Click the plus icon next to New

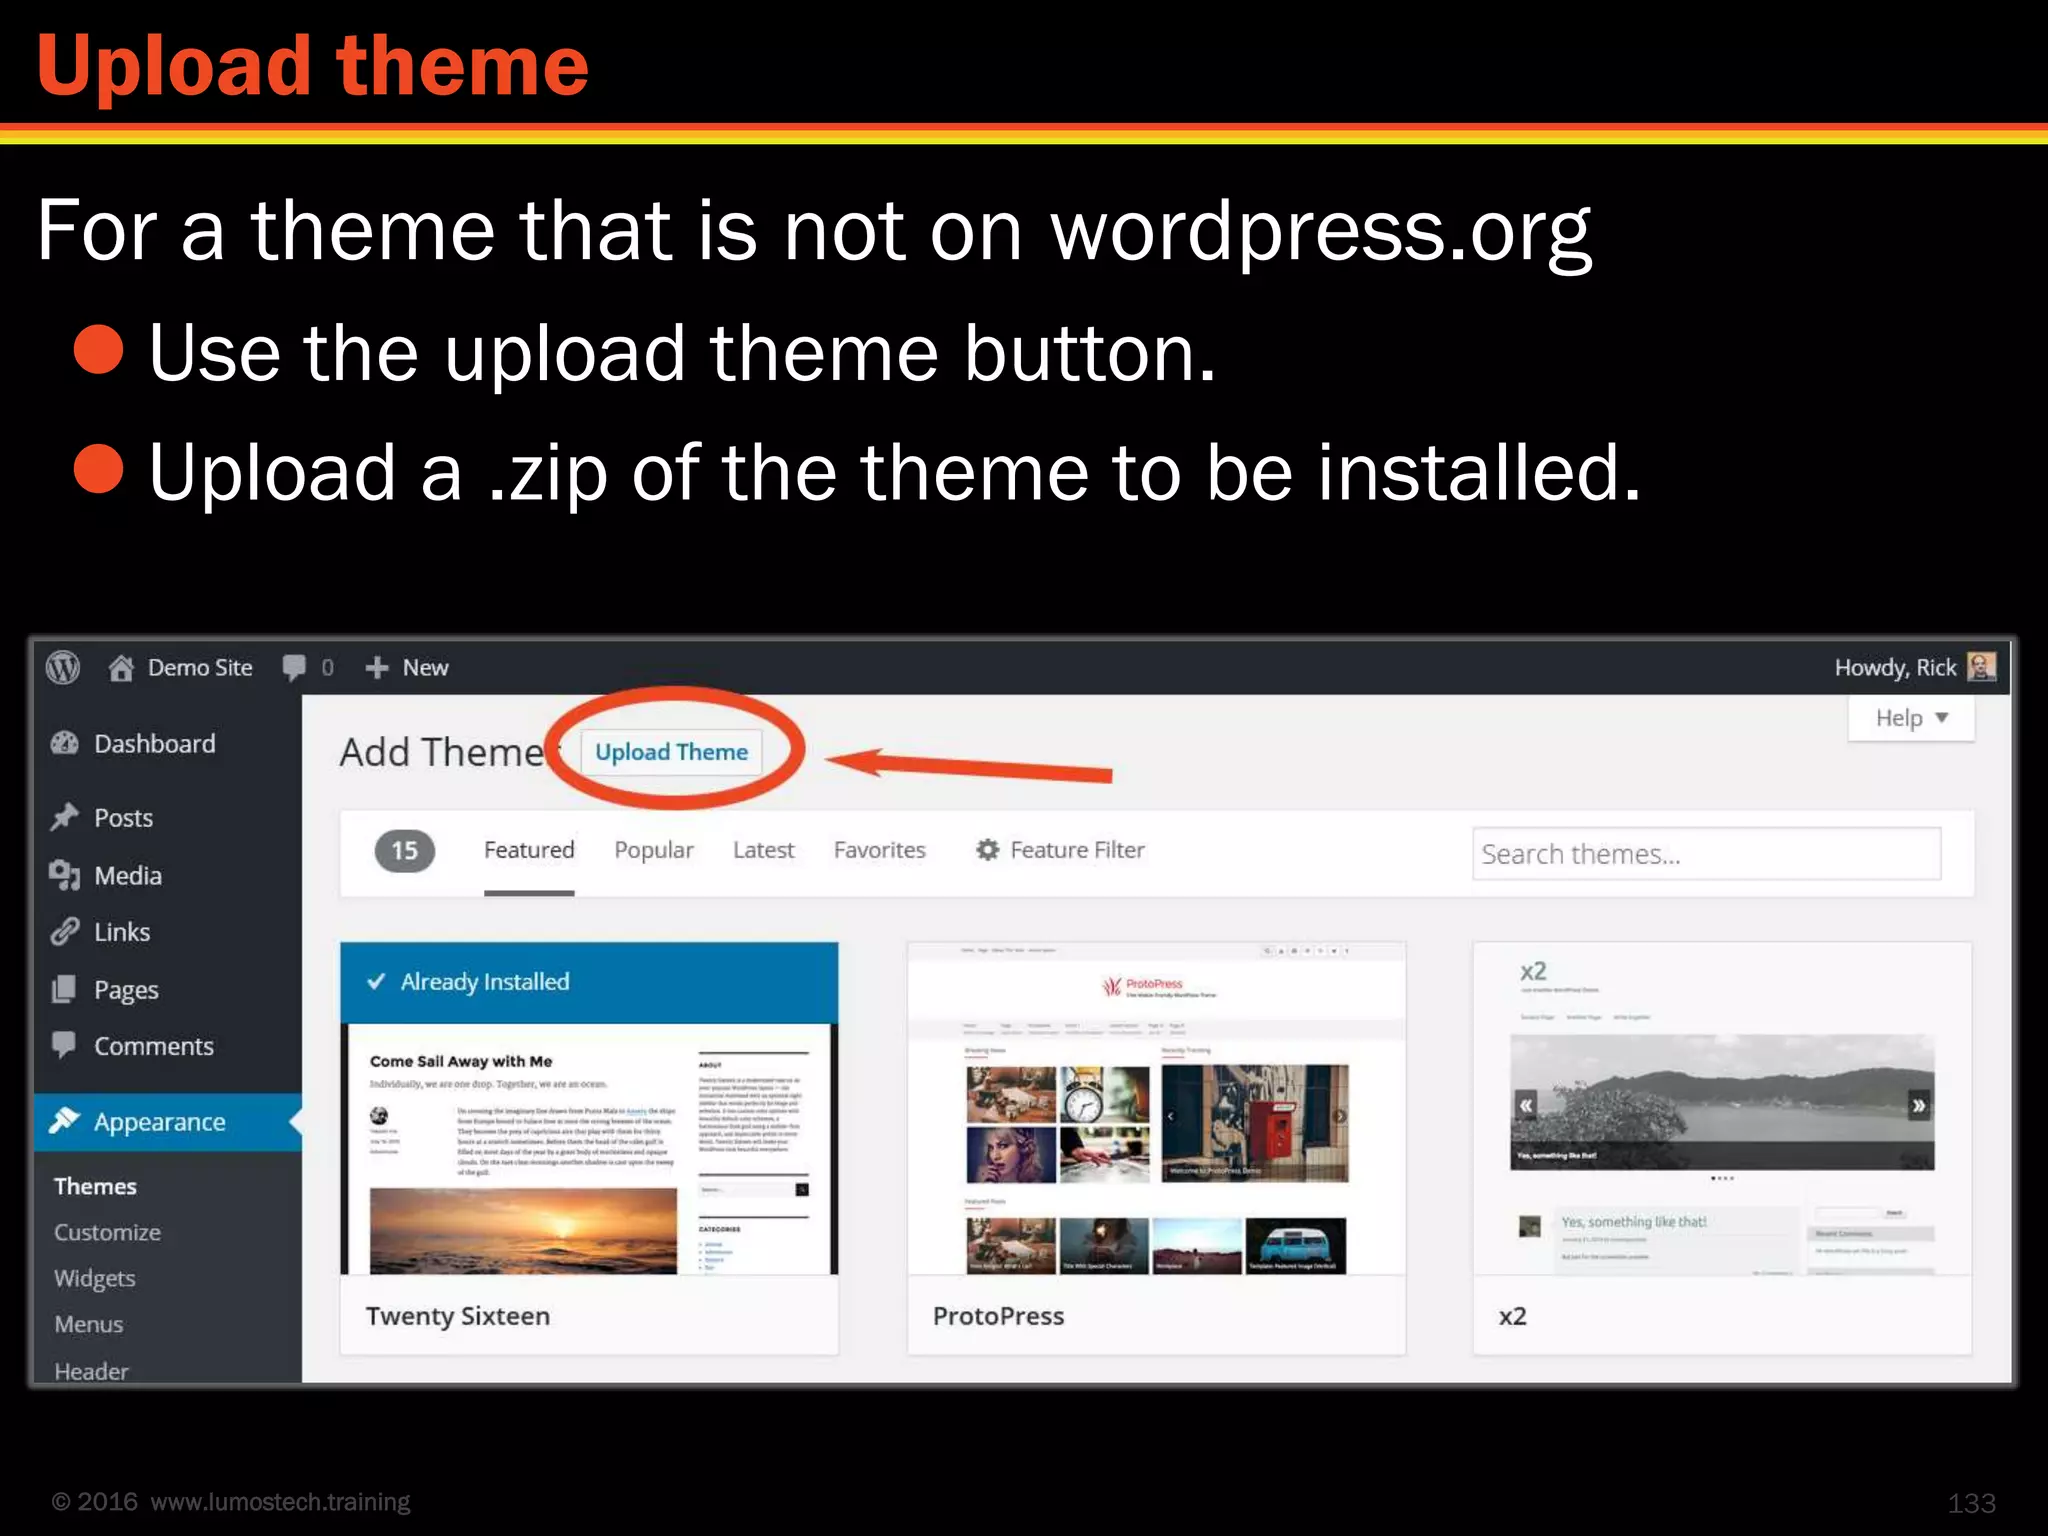pos(377,667)
